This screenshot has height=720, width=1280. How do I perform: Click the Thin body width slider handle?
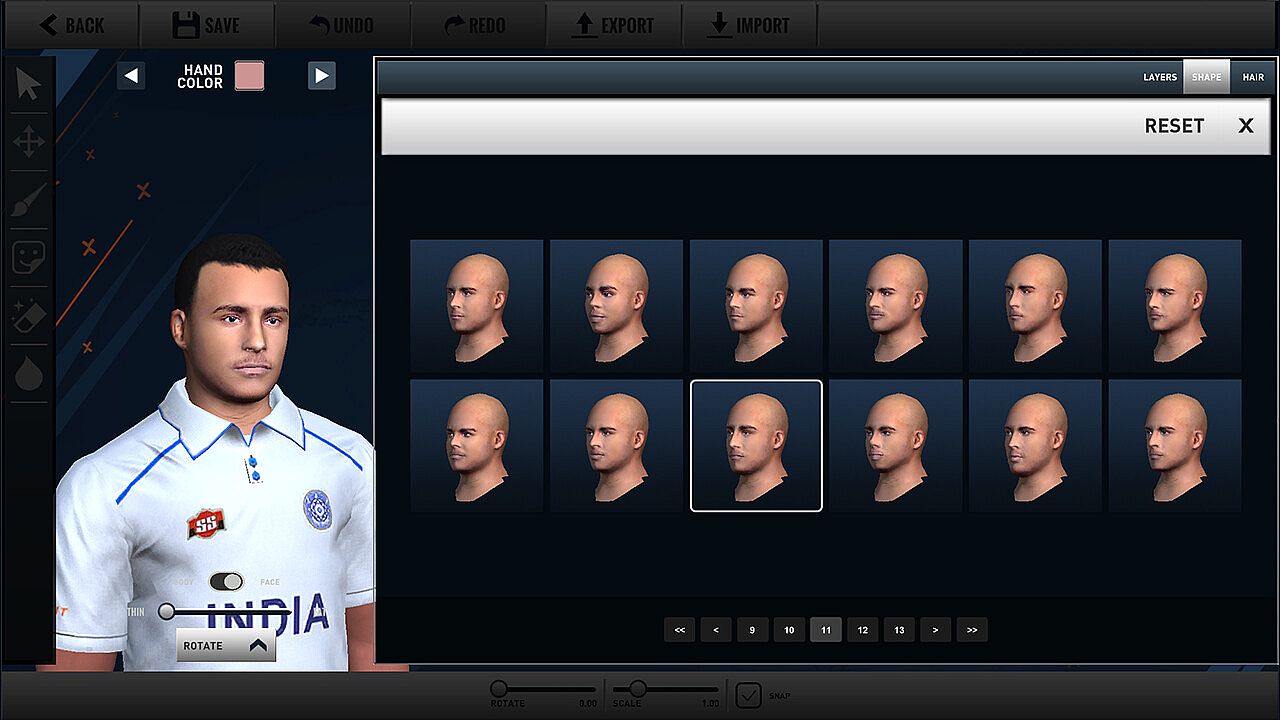pos(166,611)
